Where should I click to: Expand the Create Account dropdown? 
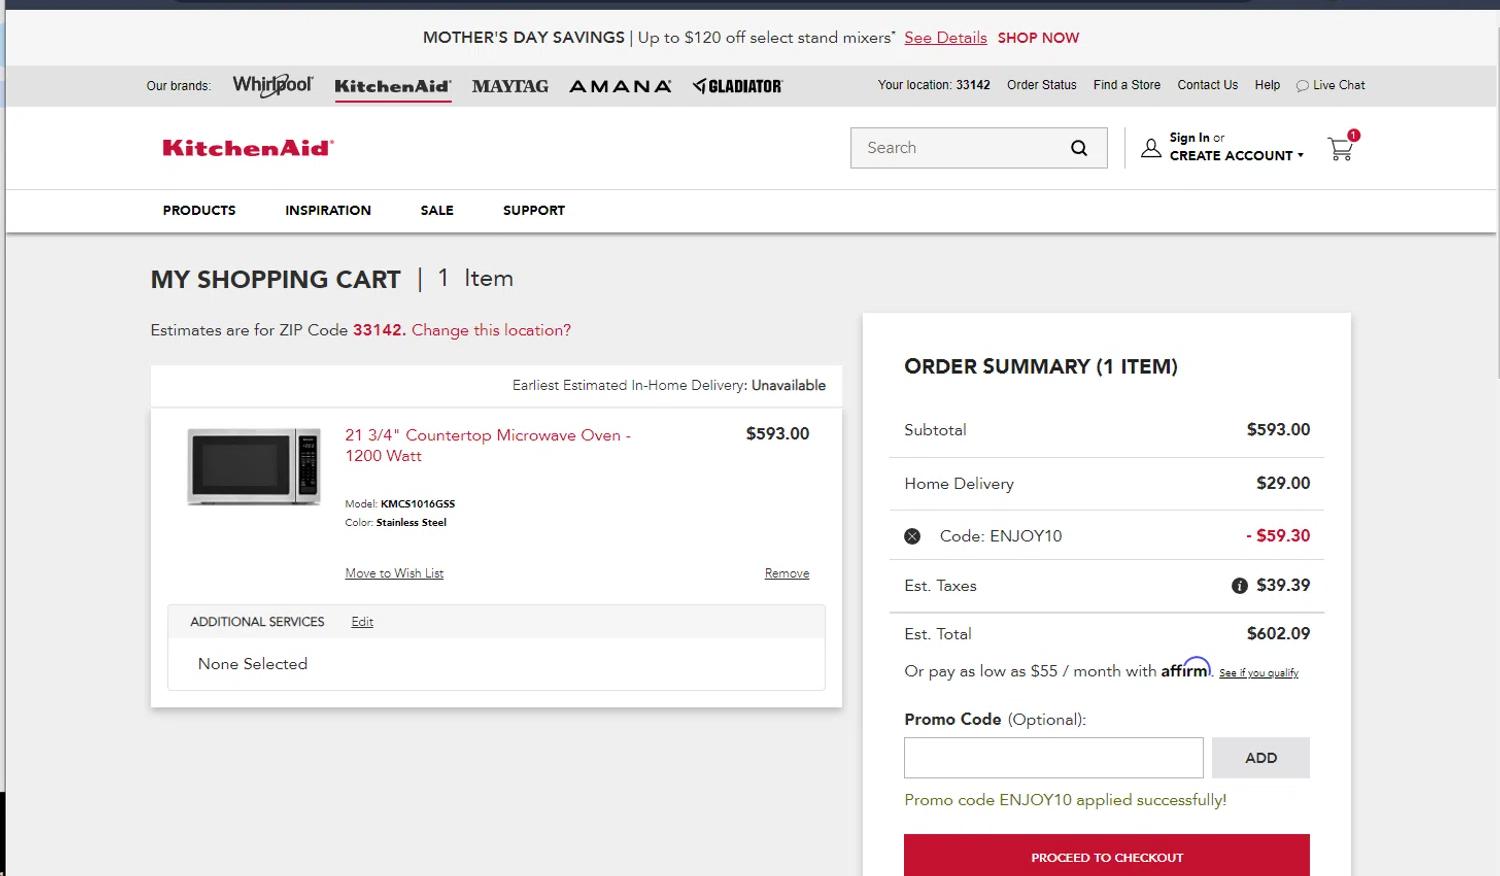(x=1236, y=156)
